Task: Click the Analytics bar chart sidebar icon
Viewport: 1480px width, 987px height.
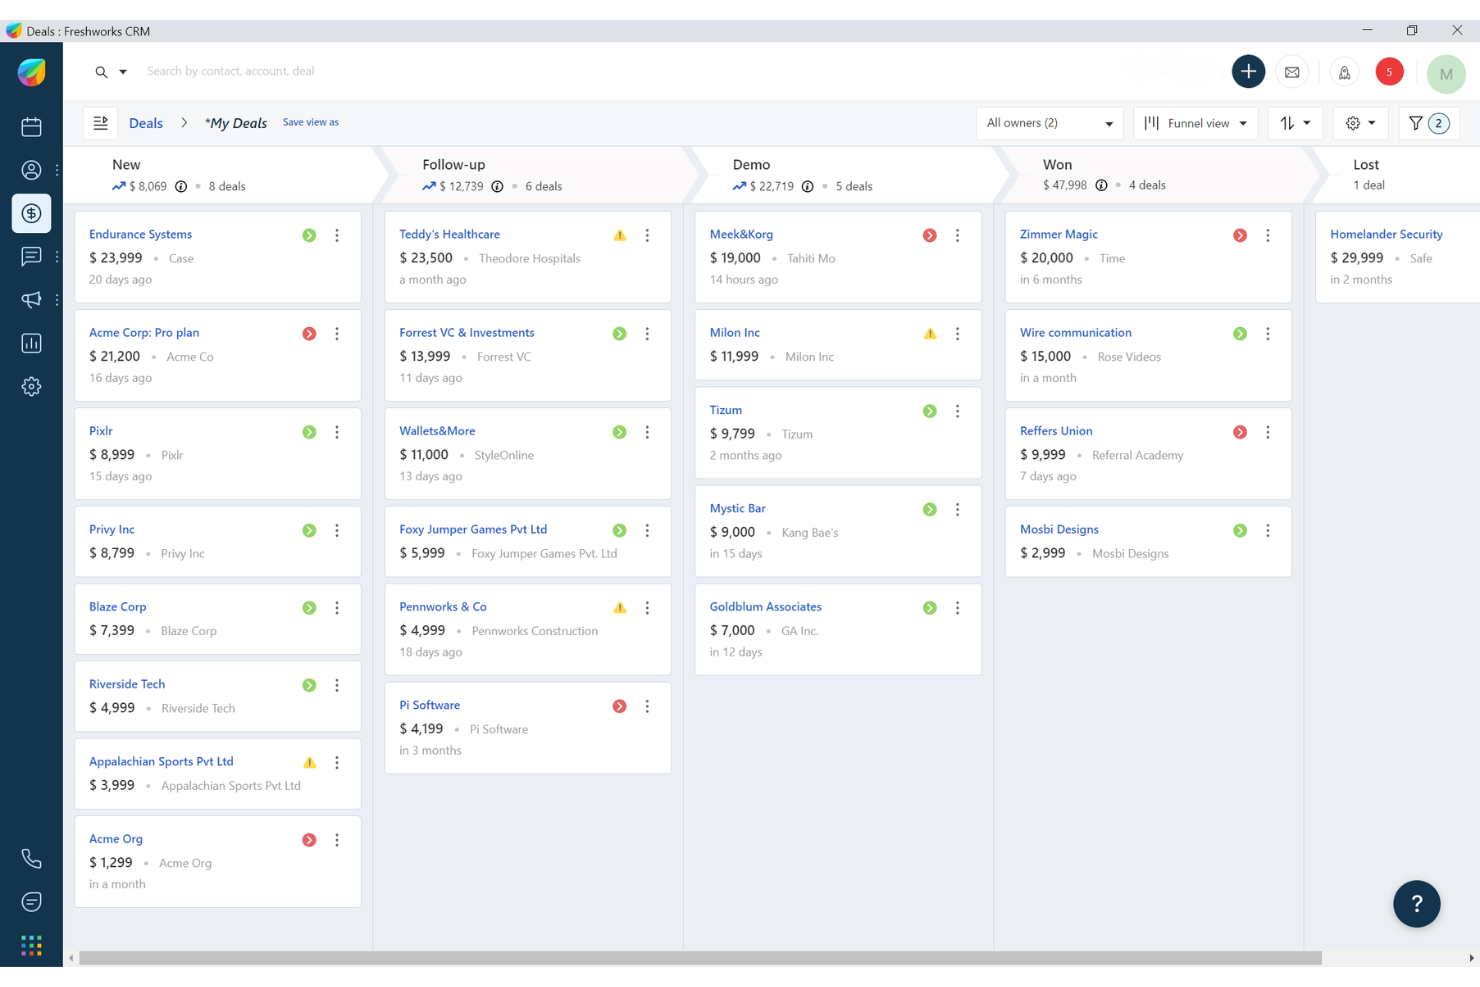Action: pyautogui.click(x=31, y=342)
